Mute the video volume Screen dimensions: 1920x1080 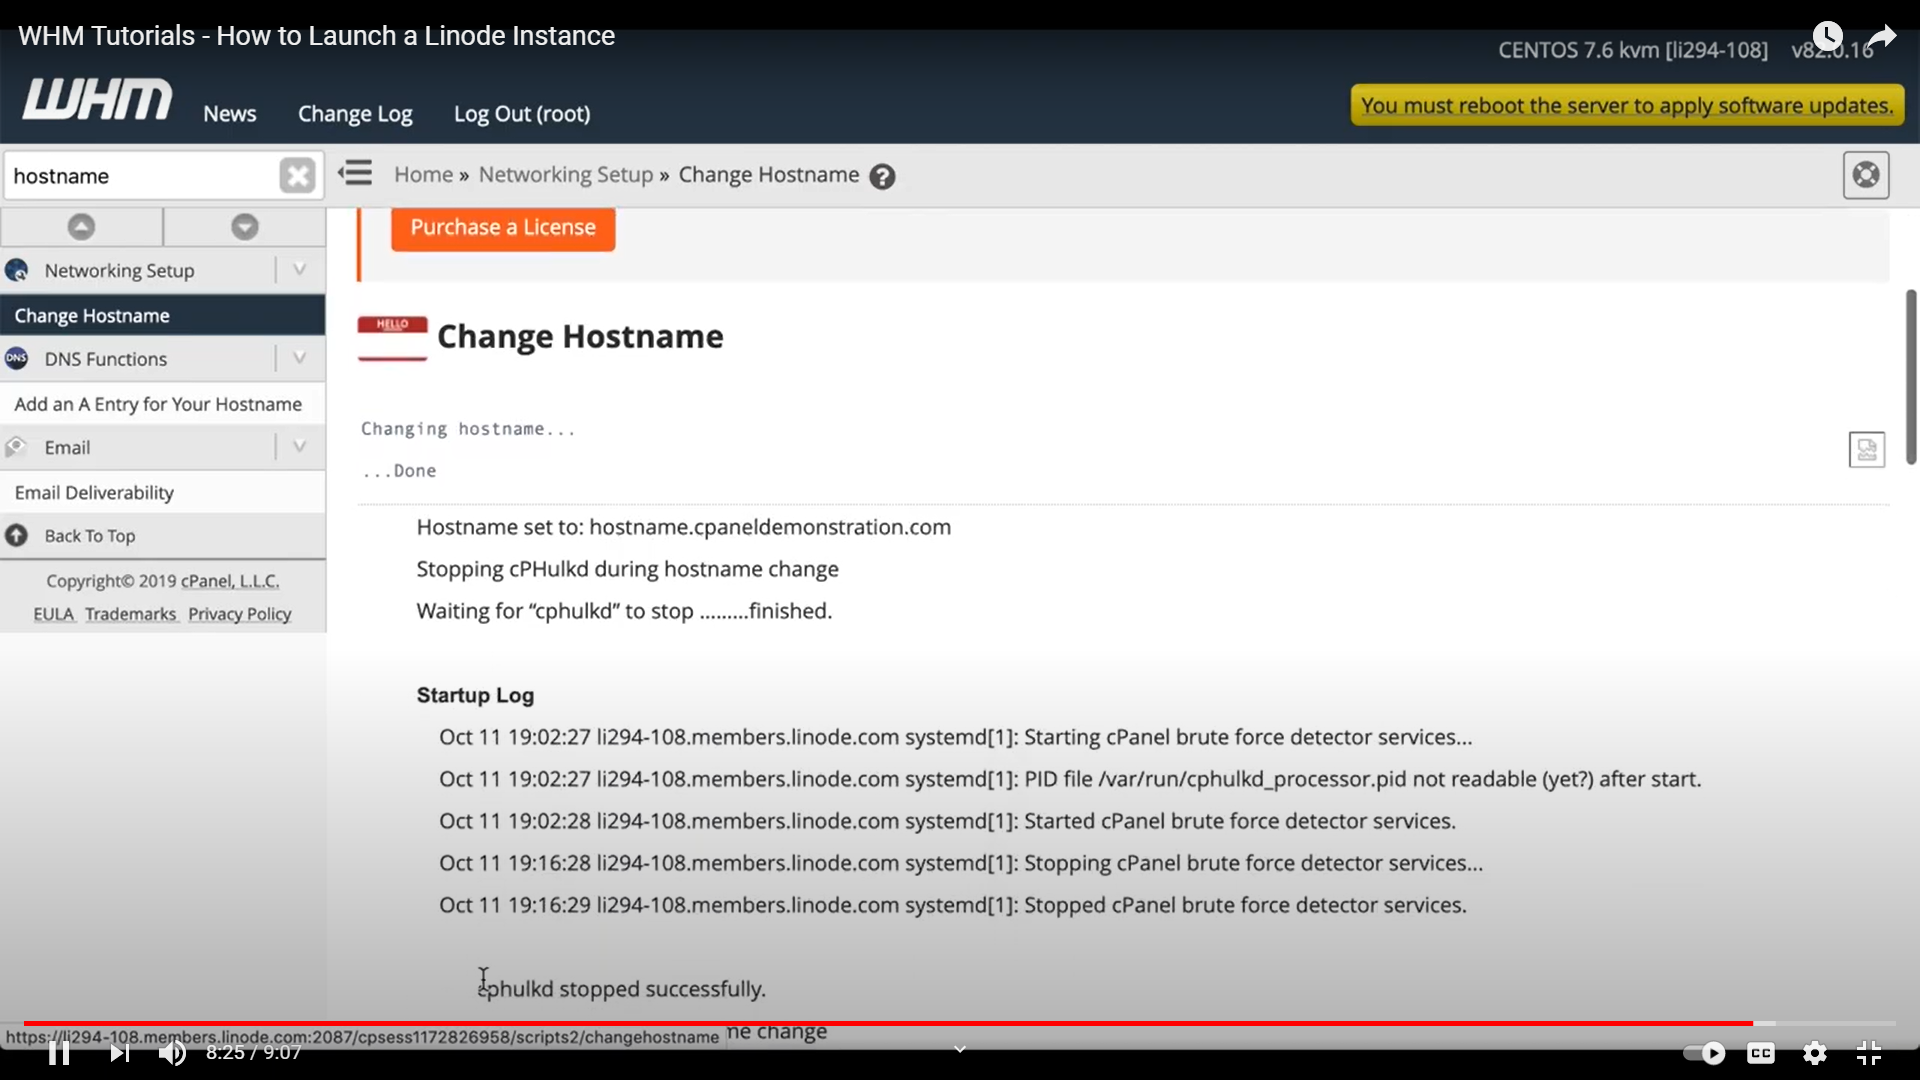pyautogui.click(x=172, y=1053)
